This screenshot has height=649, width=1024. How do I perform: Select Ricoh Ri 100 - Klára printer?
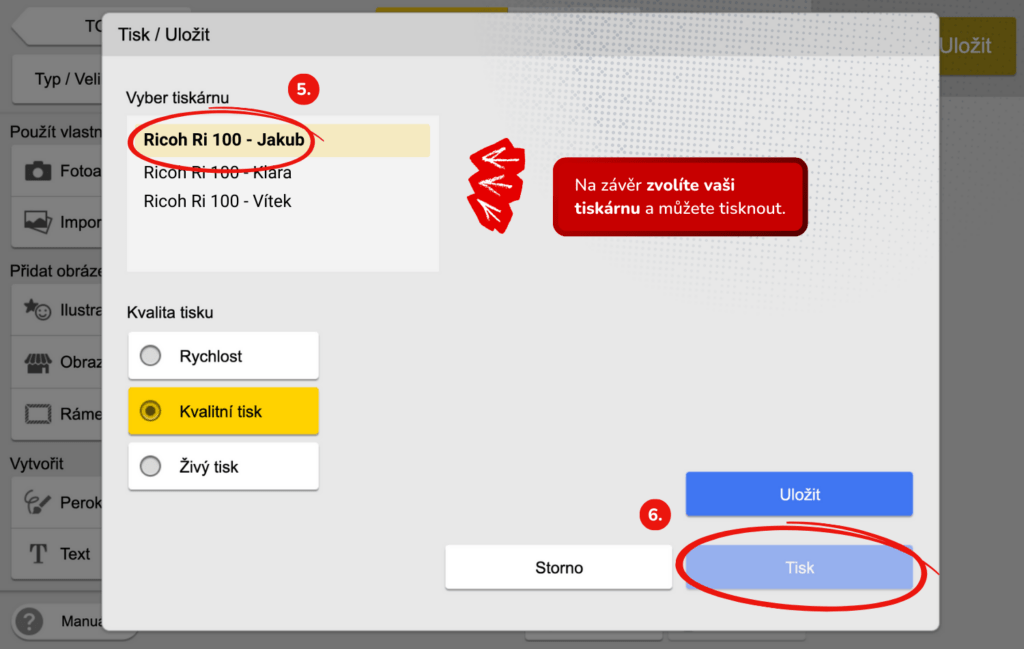click(218, 172)
